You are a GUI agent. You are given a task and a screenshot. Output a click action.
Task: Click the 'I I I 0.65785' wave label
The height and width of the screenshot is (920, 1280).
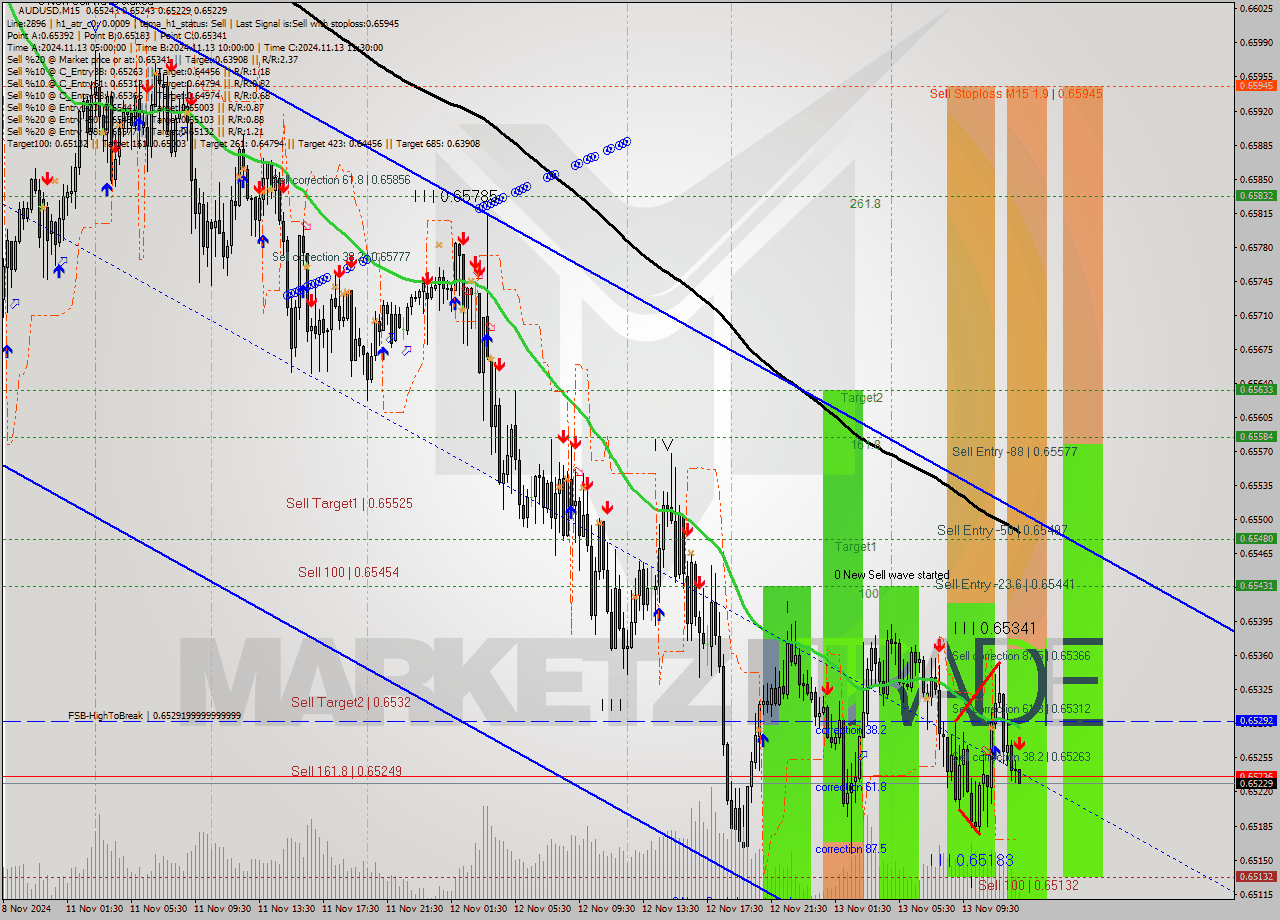(x=455, y=196)
